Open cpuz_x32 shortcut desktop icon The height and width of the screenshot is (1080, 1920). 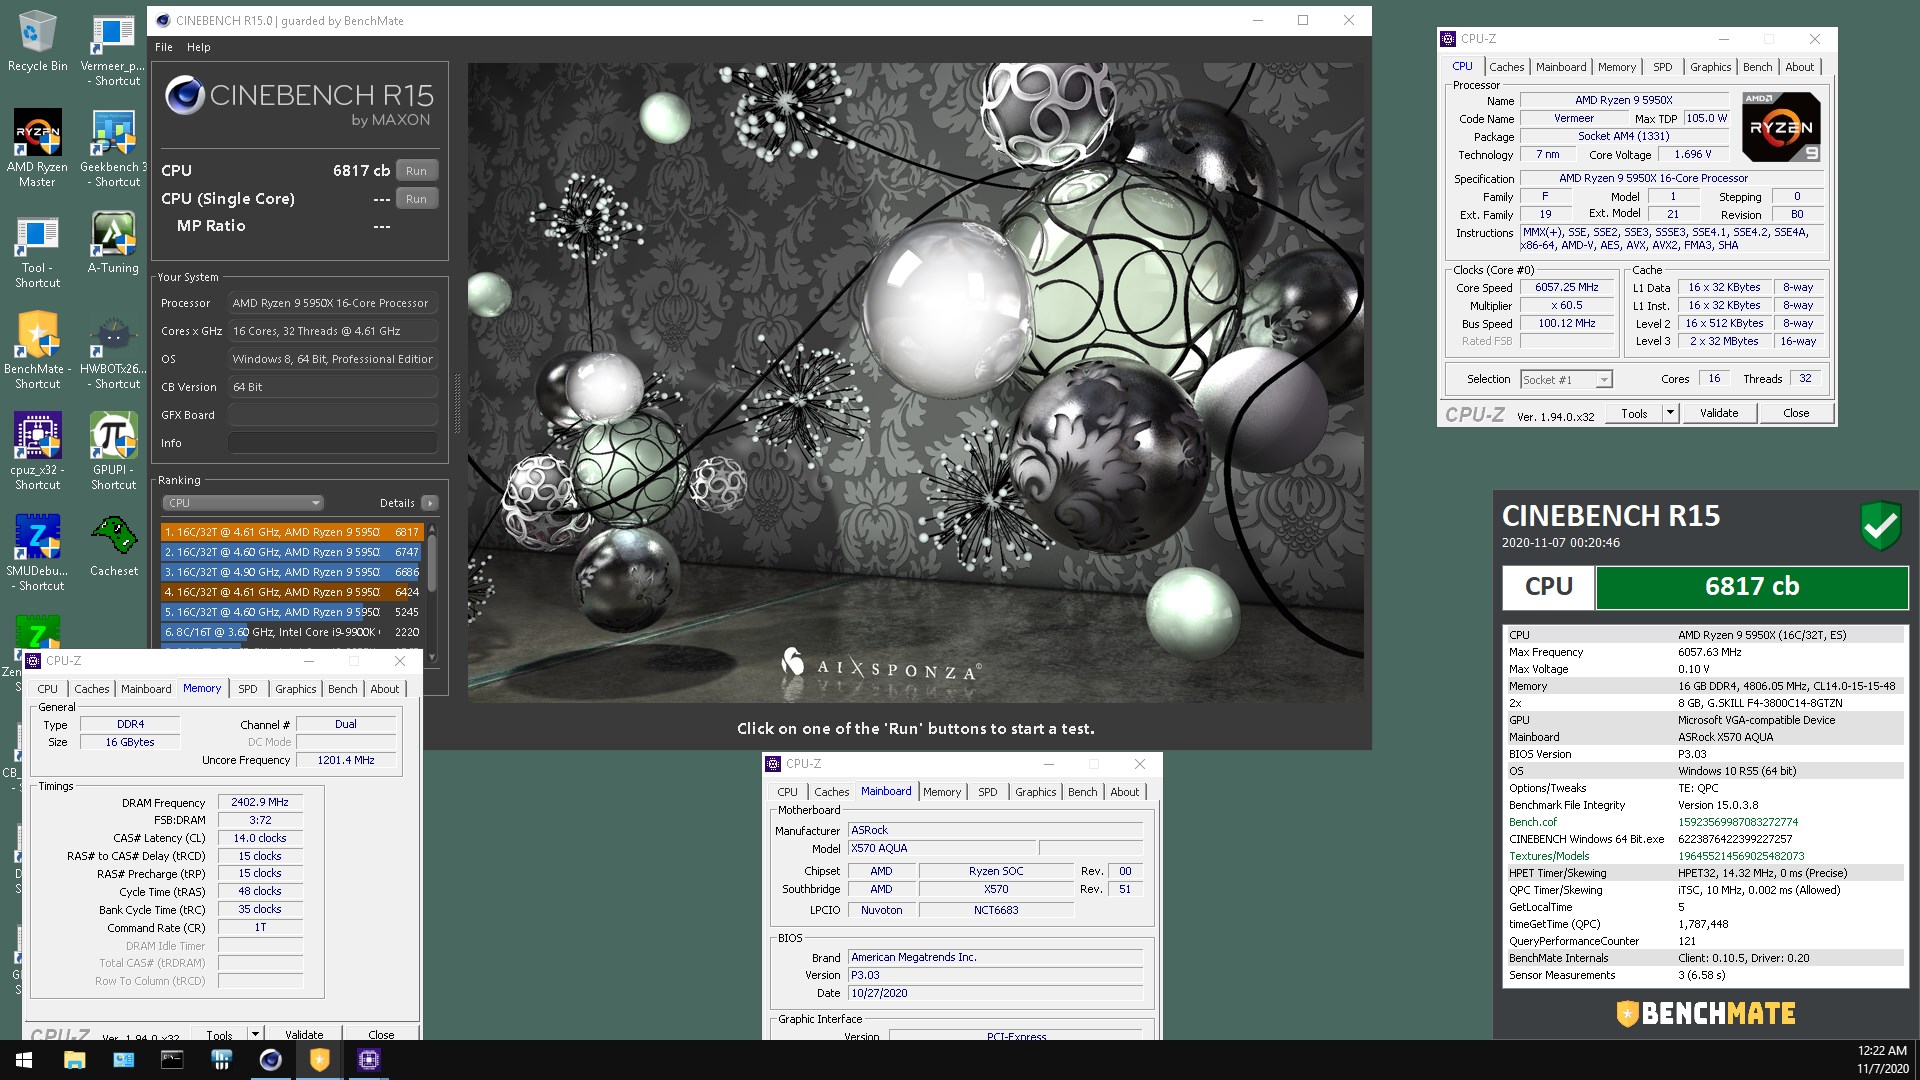pos(37,451)
